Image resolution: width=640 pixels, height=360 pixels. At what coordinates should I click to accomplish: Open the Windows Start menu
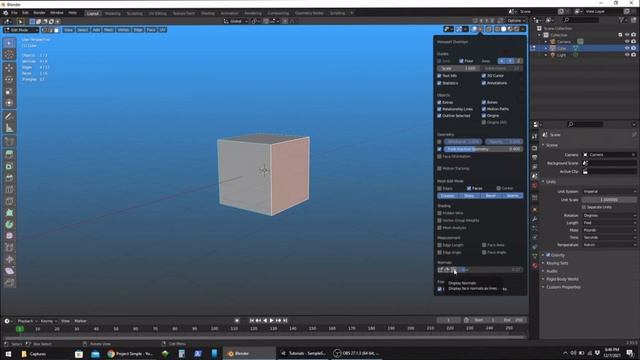tap(8, 353)
